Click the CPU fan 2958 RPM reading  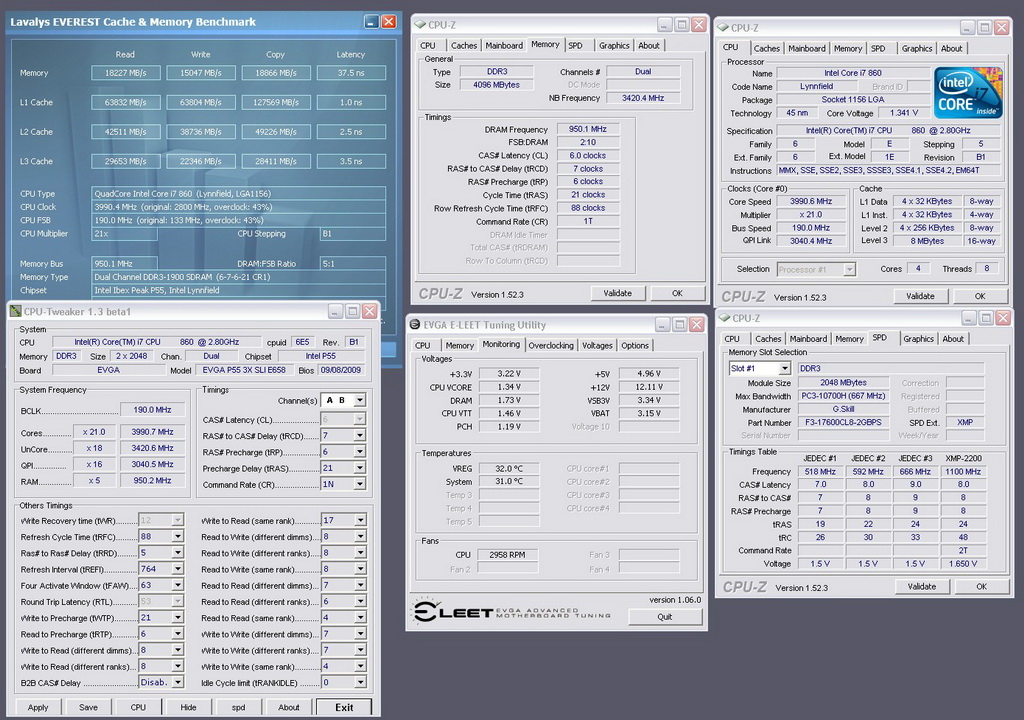pos(507,555)
